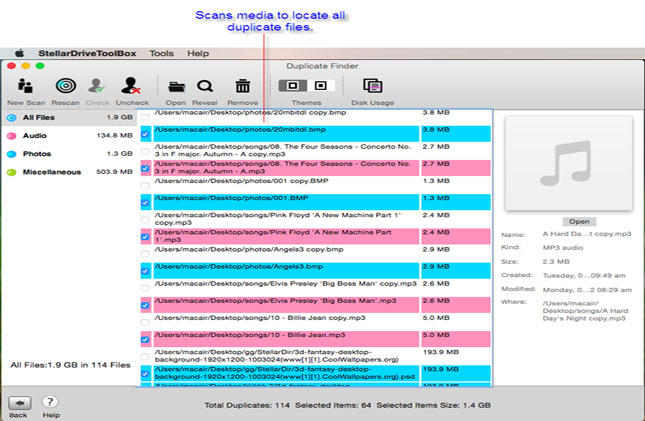Open the Disk Usage tool
The height and width of the screenshot is (421, 645).
point(373,86)
